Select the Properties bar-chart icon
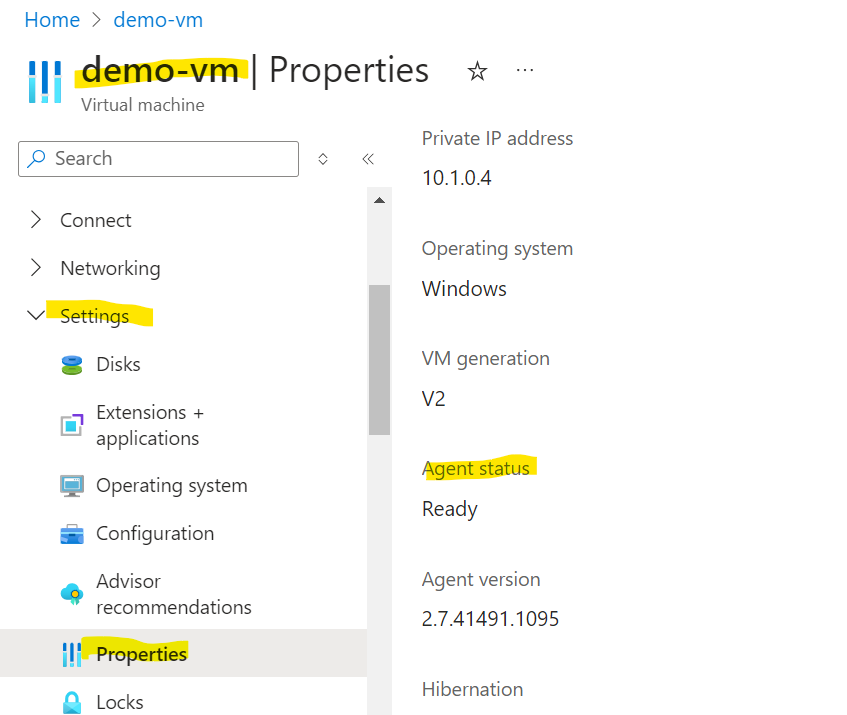 [x=70, y=653]
